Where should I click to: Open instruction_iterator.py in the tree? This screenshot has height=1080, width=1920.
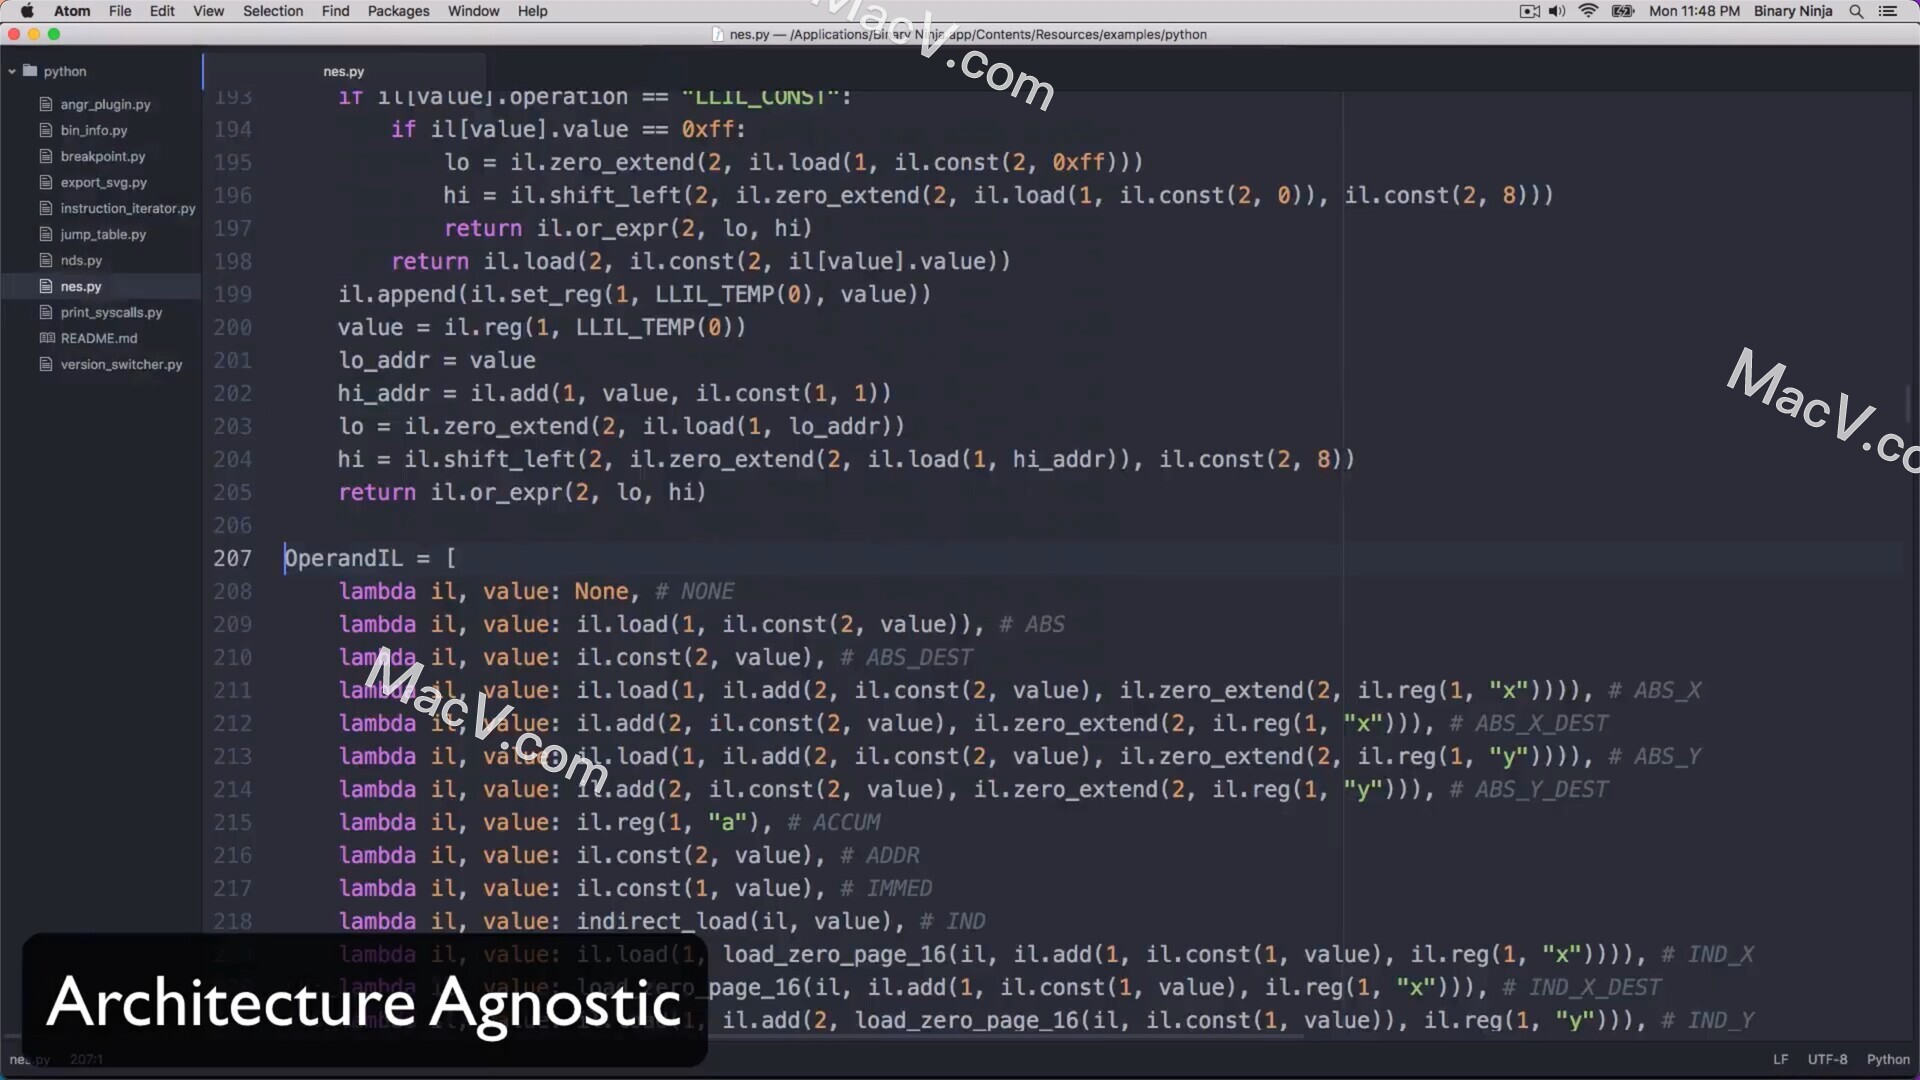point(127,208)
